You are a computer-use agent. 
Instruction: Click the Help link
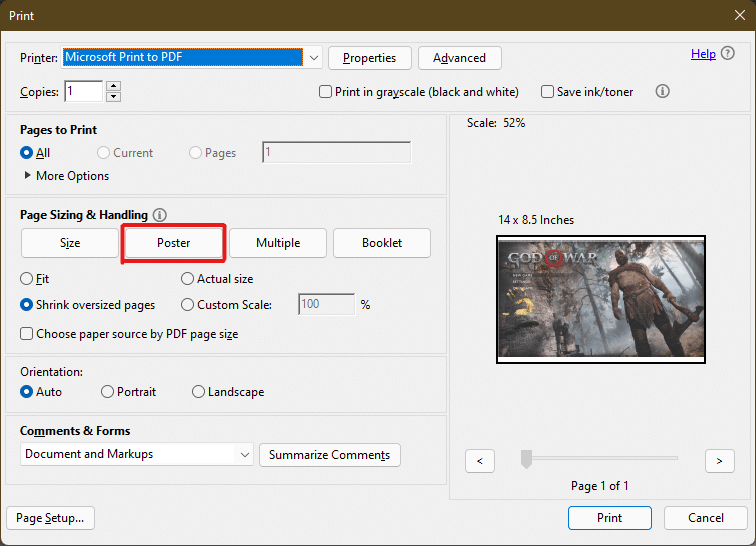[x=703, y=54]
